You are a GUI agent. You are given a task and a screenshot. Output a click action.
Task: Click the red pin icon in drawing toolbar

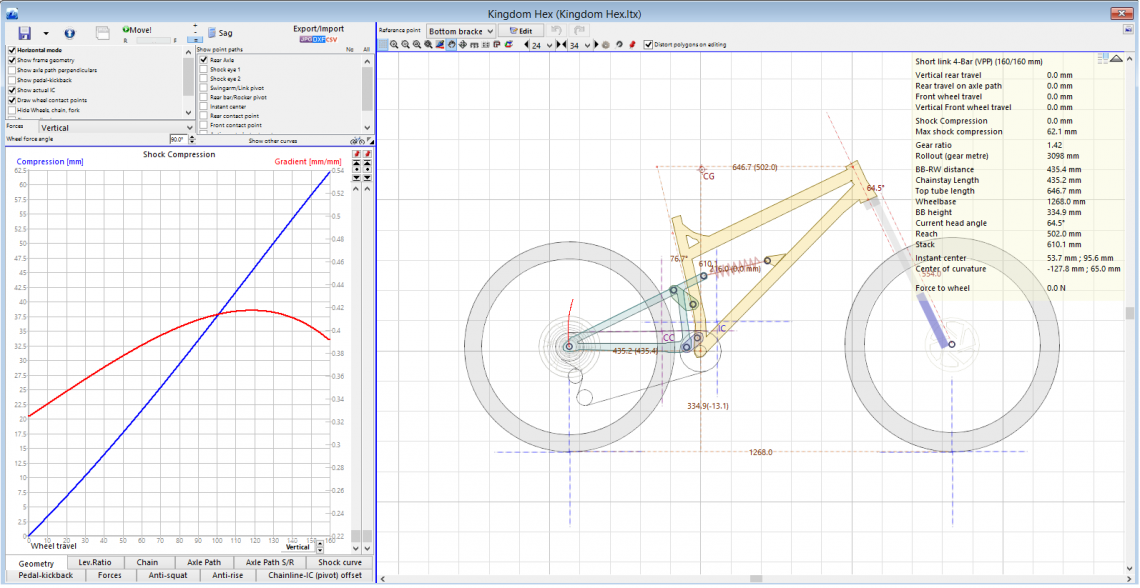[x=632, y=45]
